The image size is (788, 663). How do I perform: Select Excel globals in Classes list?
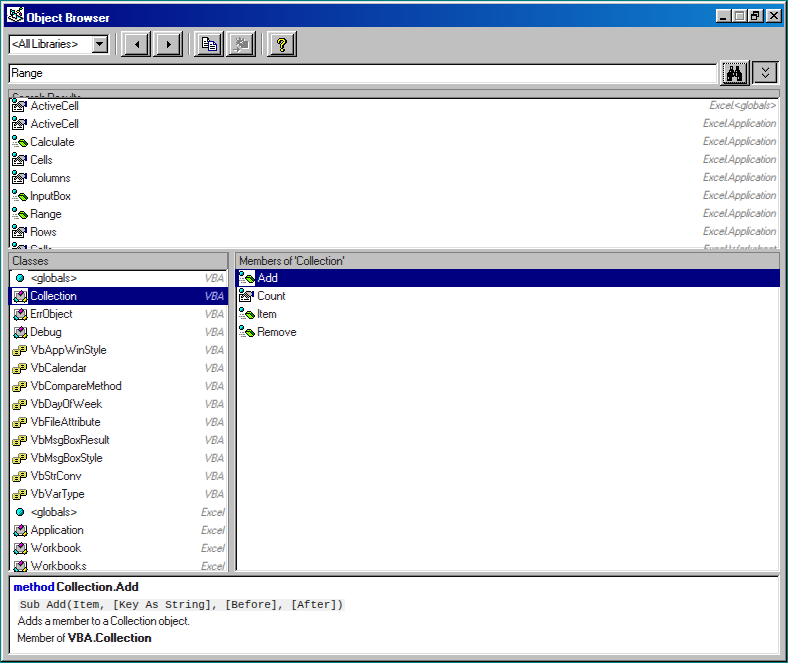pyautogui.click(x=118, y=512)
